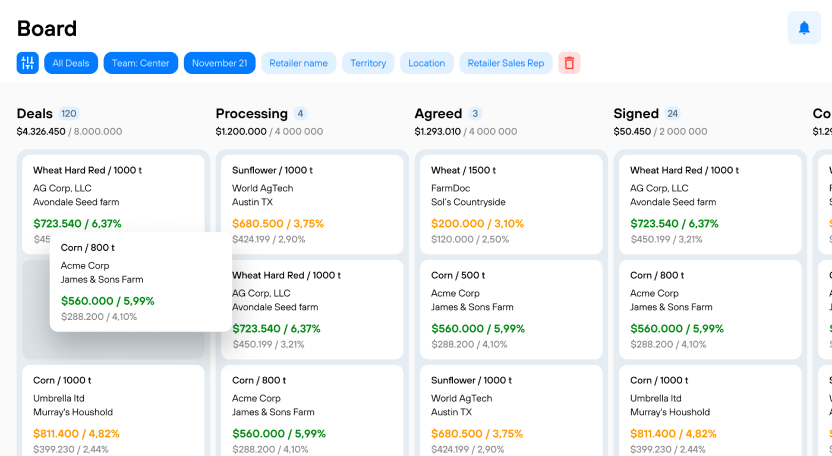The image size is (832, 456).
Task: Select the Agreed column header
Action: [x=438, y=114]
